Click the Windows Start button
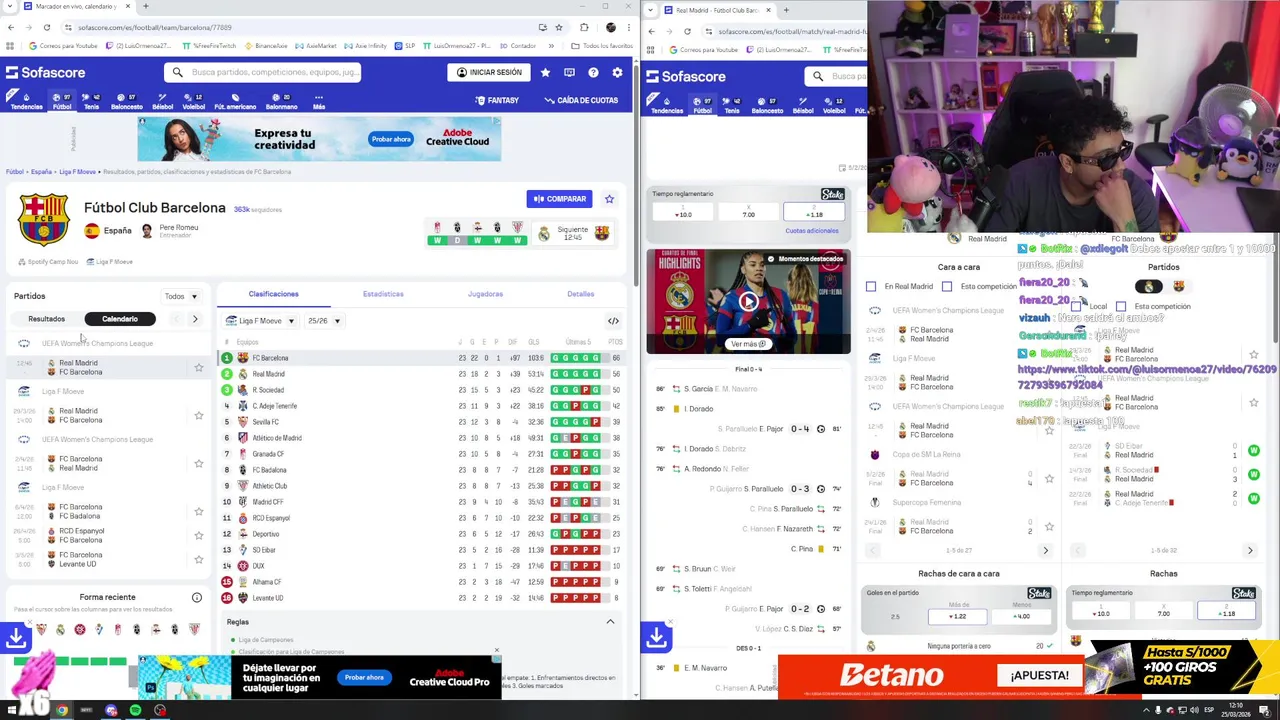 pos(14,710)
